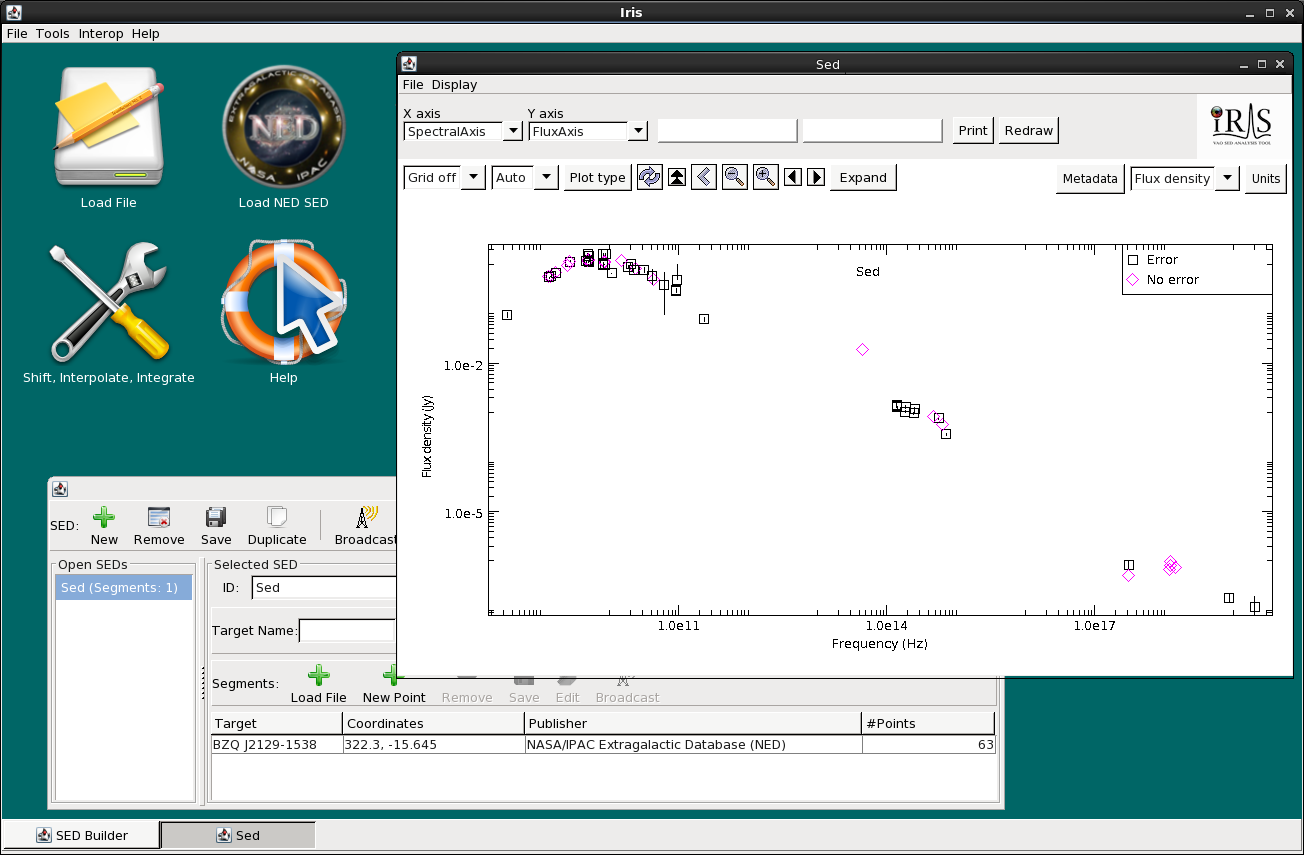Open X axis SpectralAxis dropdown
Viewport: 1304px width, 855px height.
(512, 131)
